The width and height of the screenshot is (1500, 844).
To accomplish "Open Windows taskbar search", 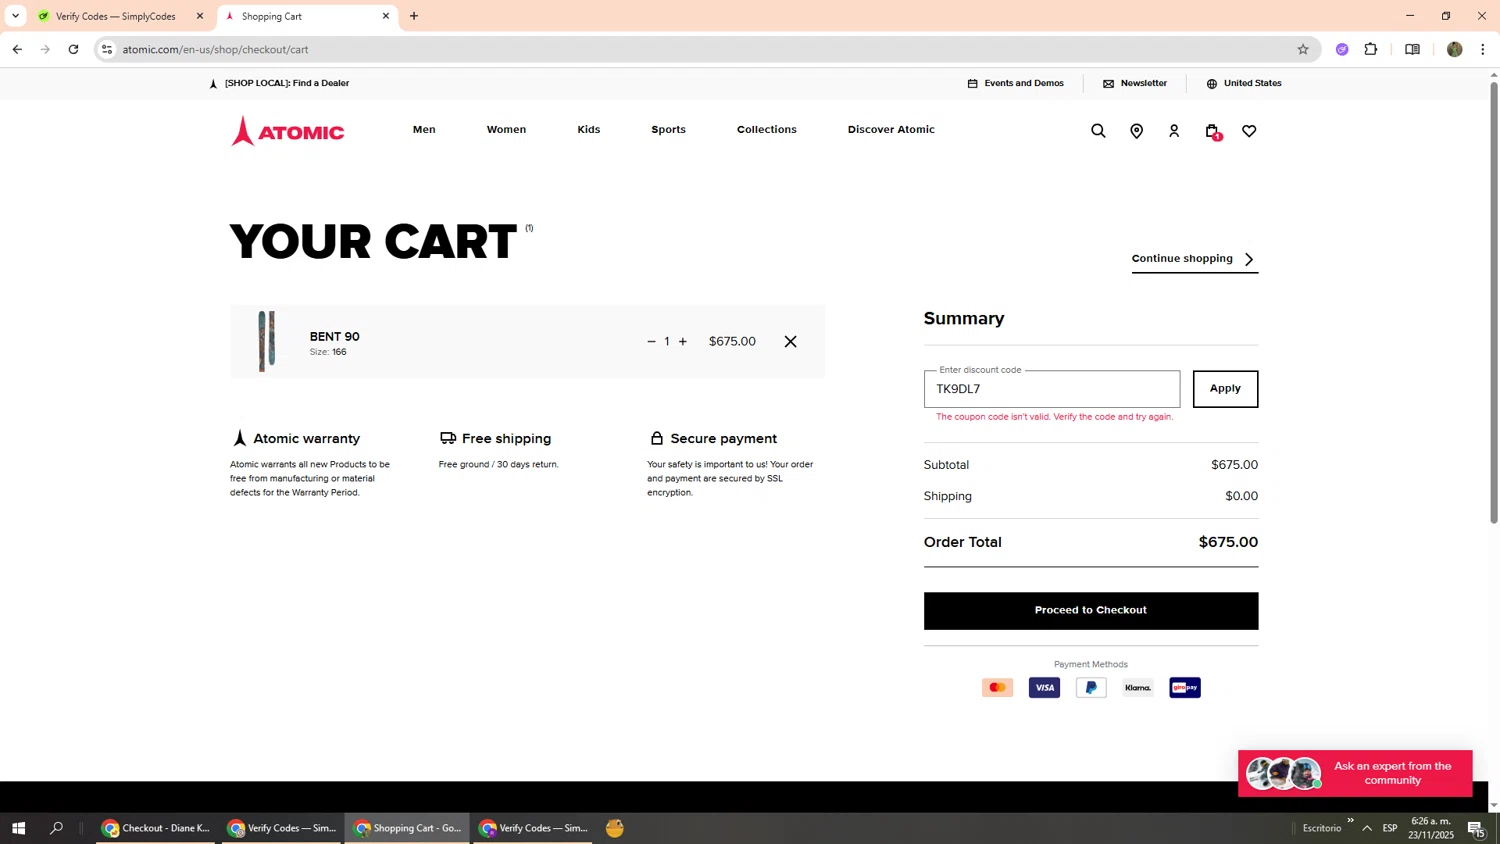I will tap(57, 828).
